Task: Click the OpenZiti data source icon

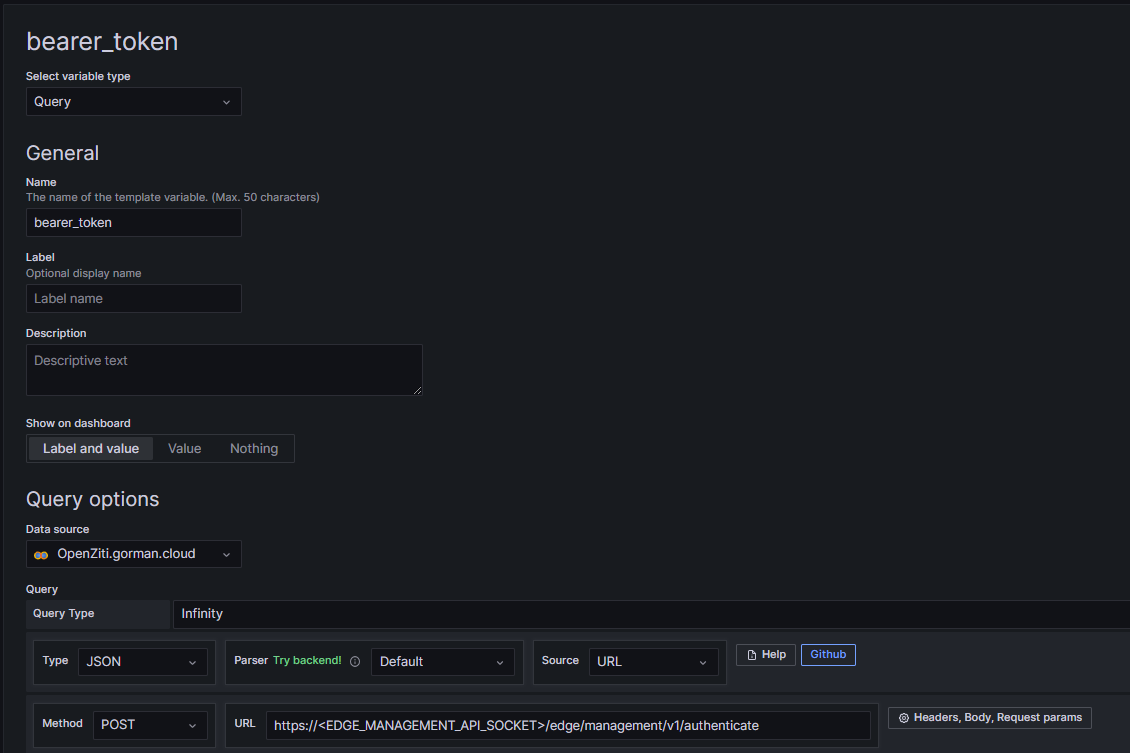Action: coord(41,554)
